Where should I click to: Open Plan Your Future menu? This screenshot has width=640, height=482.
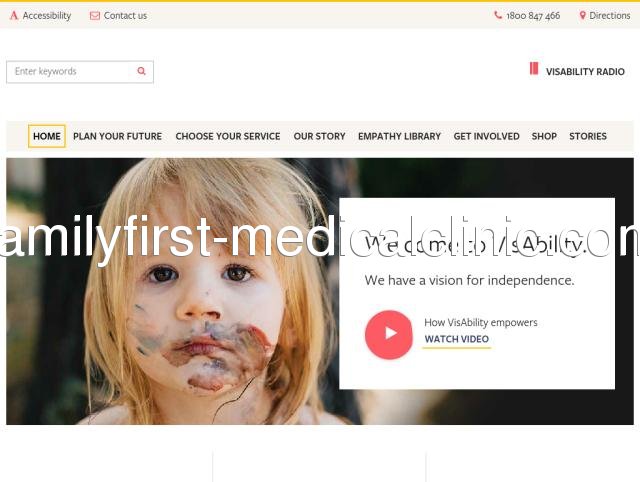tap(118, 136)
